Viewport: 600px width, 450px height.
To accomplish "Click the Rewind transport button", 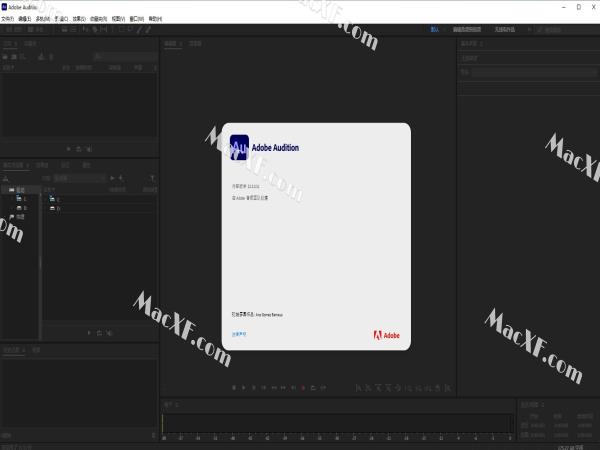I will [x=274, y=388].
